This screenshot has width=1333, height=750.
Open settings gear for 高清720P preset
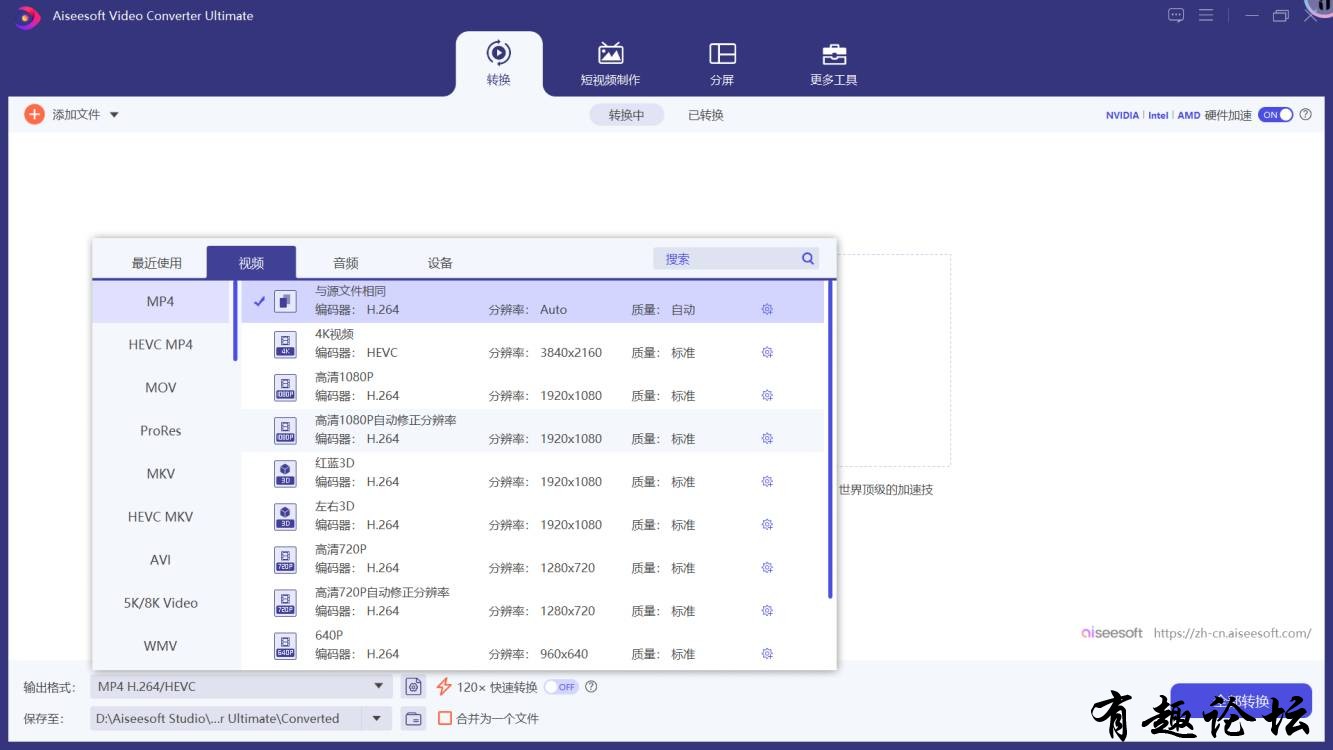(767, 568)
